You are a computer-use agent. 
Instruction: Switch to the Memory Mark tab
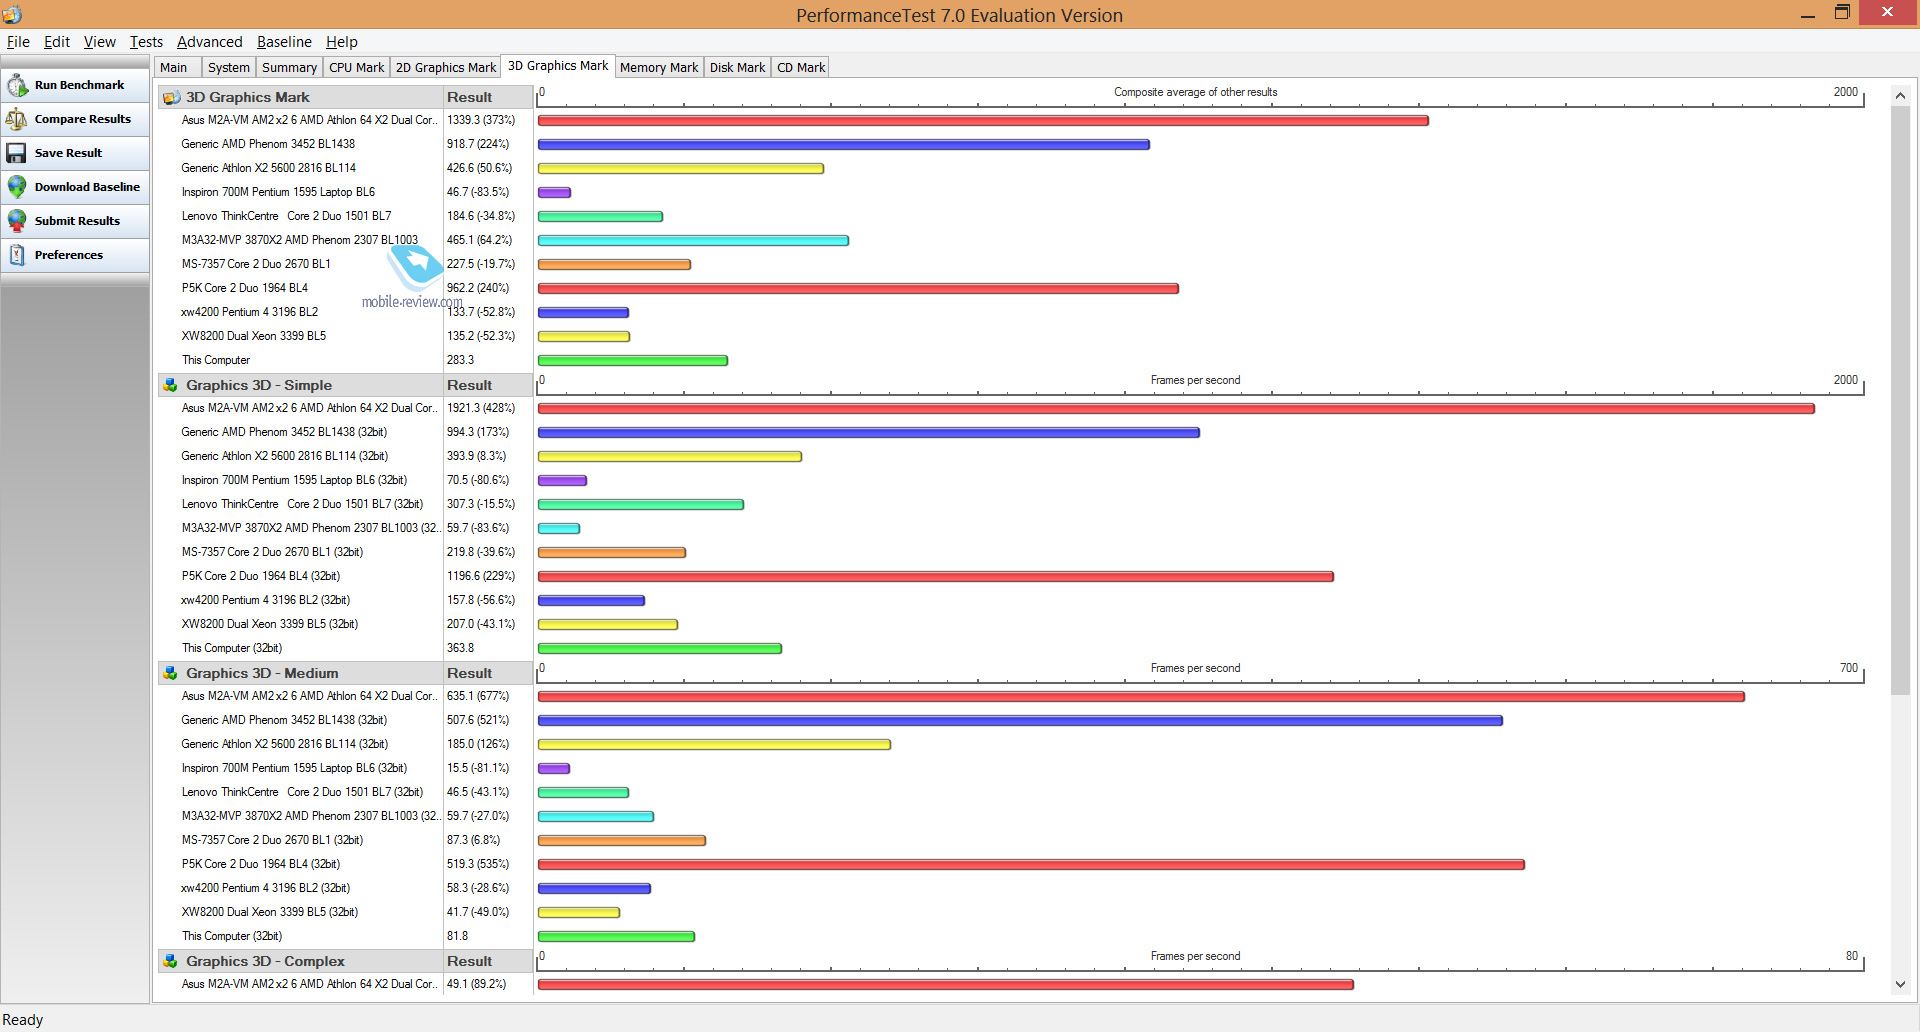(659, 67)
